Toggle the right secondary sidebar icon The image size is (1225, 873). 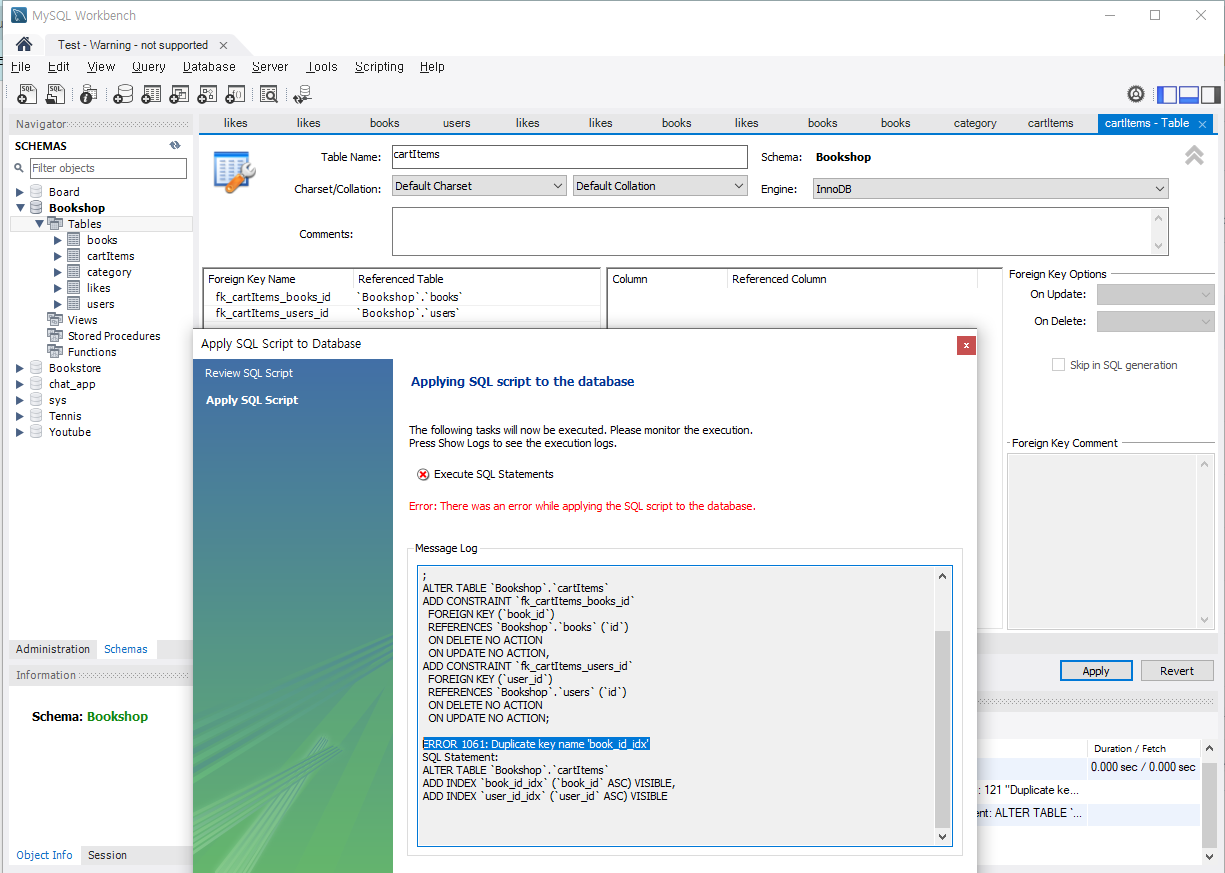pos(1211,95)
